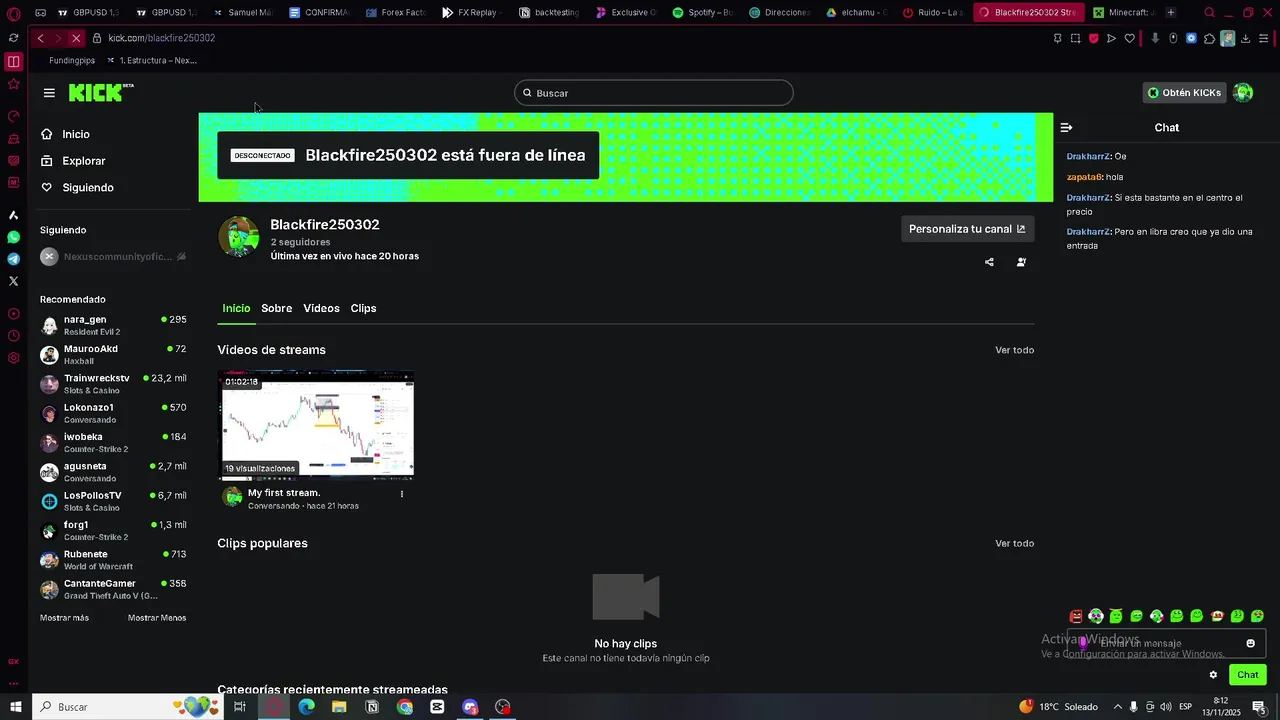Insert the rightmost heart-eyes emote
This screenshot has width=1280, height=720.
[1257, 616]
